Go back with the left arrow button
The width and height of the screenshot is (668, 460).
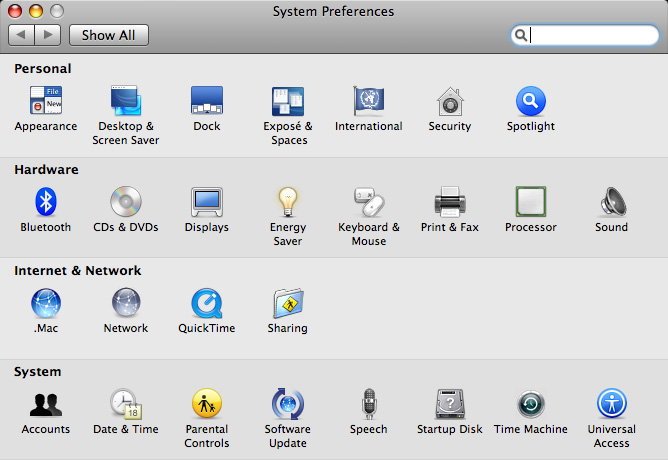click(21, 35)
